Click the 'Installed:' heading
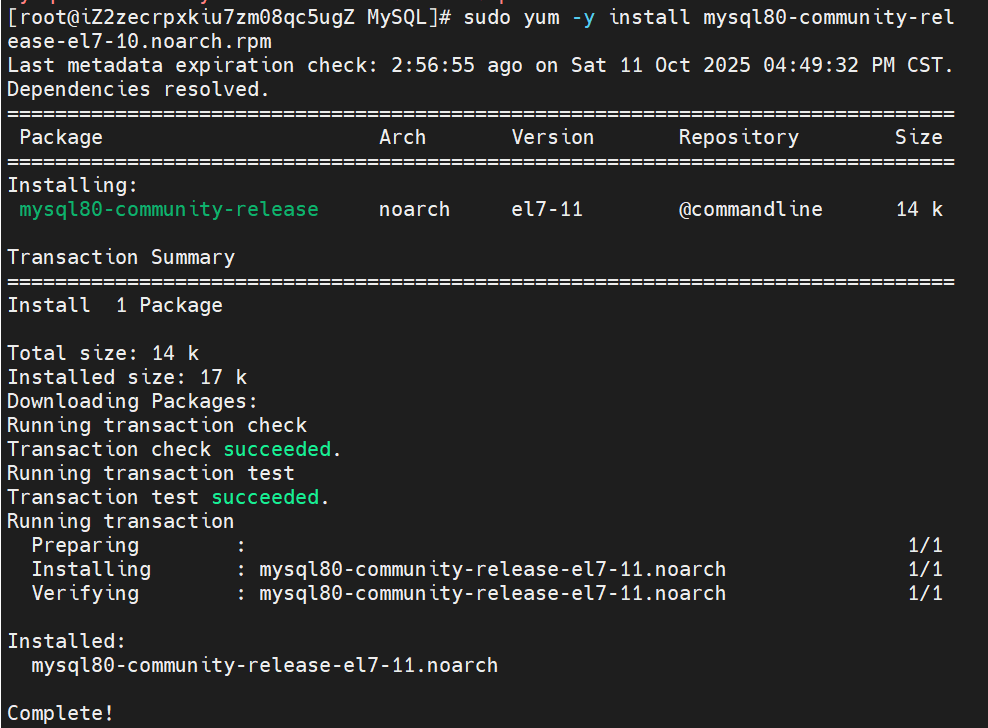The image size is (988, 728). [67, 641]
